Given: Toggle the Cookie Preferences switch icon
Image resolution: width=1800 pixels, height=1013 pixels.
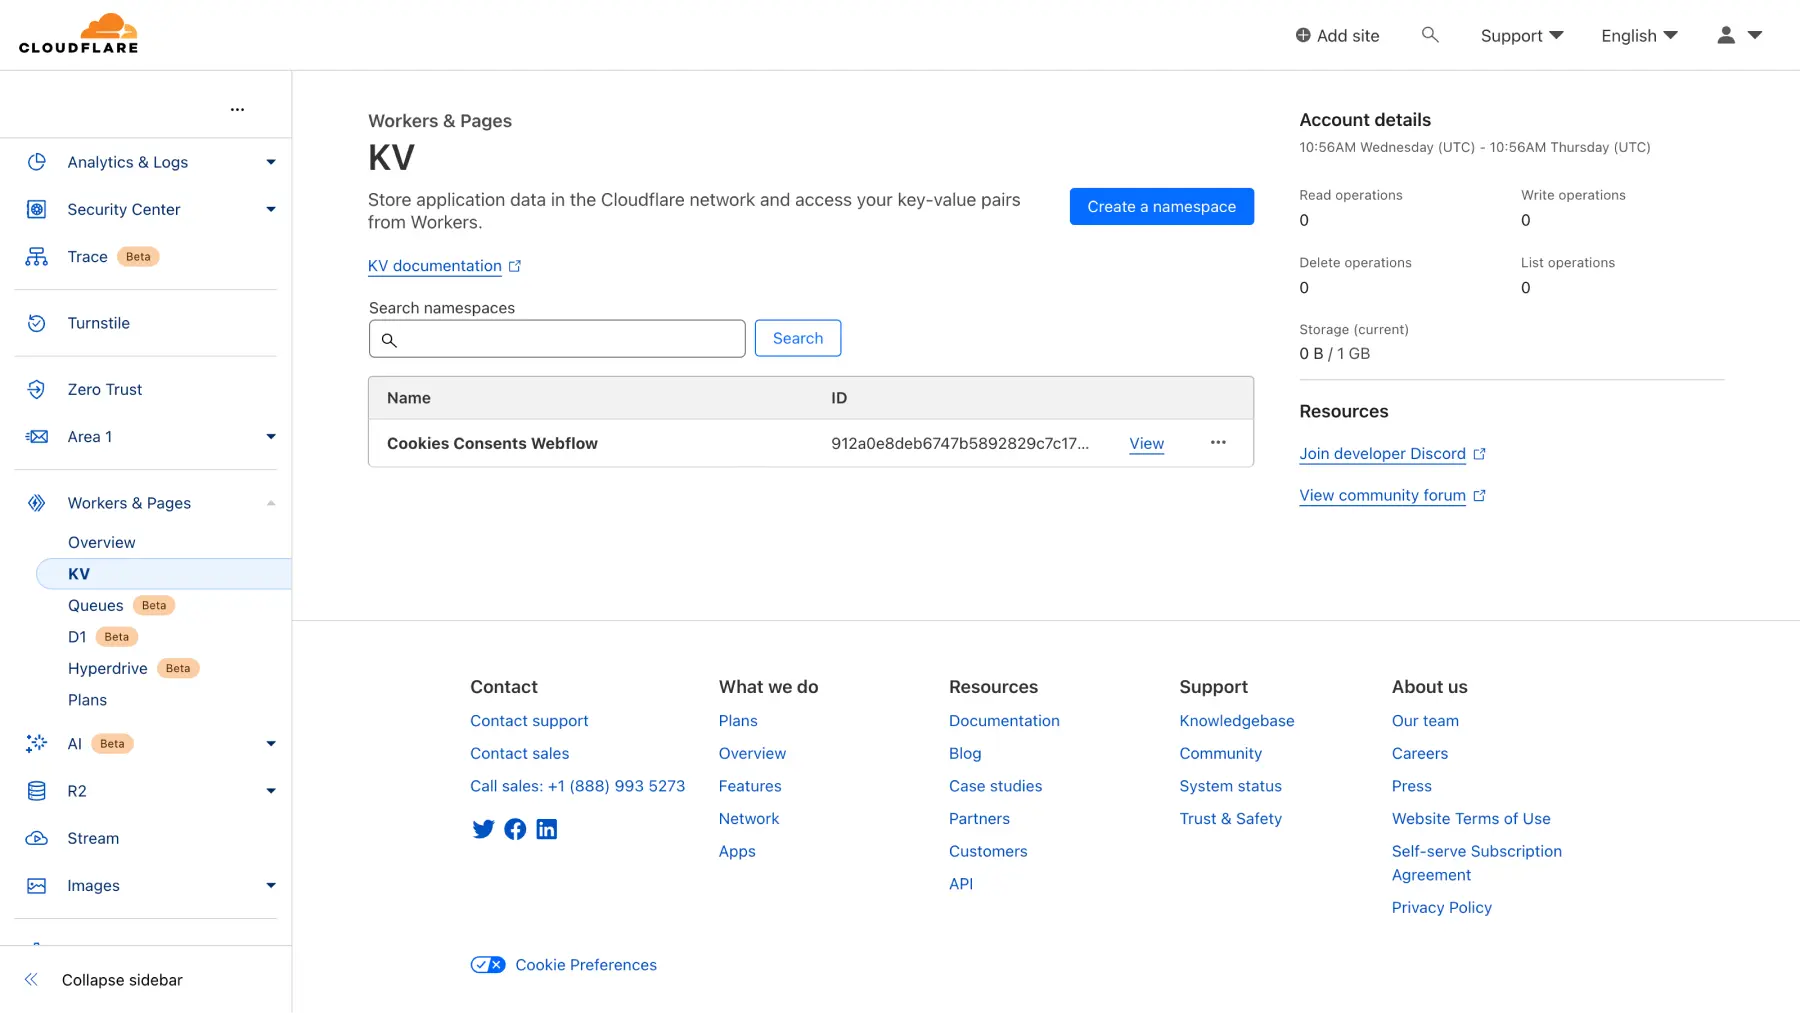Looking at the screenshot, I should [488, 965].
